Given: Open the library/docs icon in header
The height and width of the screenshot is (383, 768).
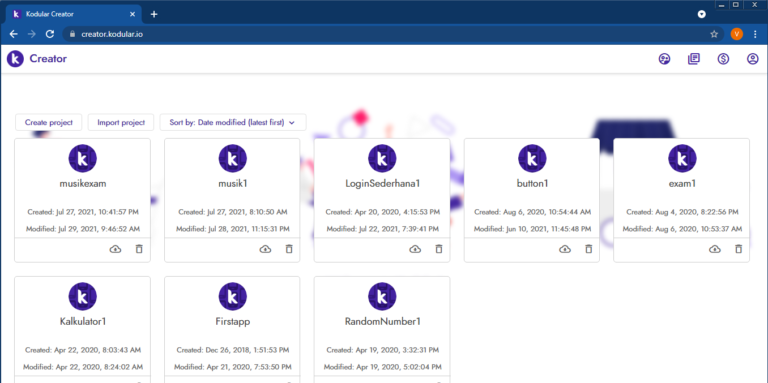Looking at the screenshot, I should (694, 59).
